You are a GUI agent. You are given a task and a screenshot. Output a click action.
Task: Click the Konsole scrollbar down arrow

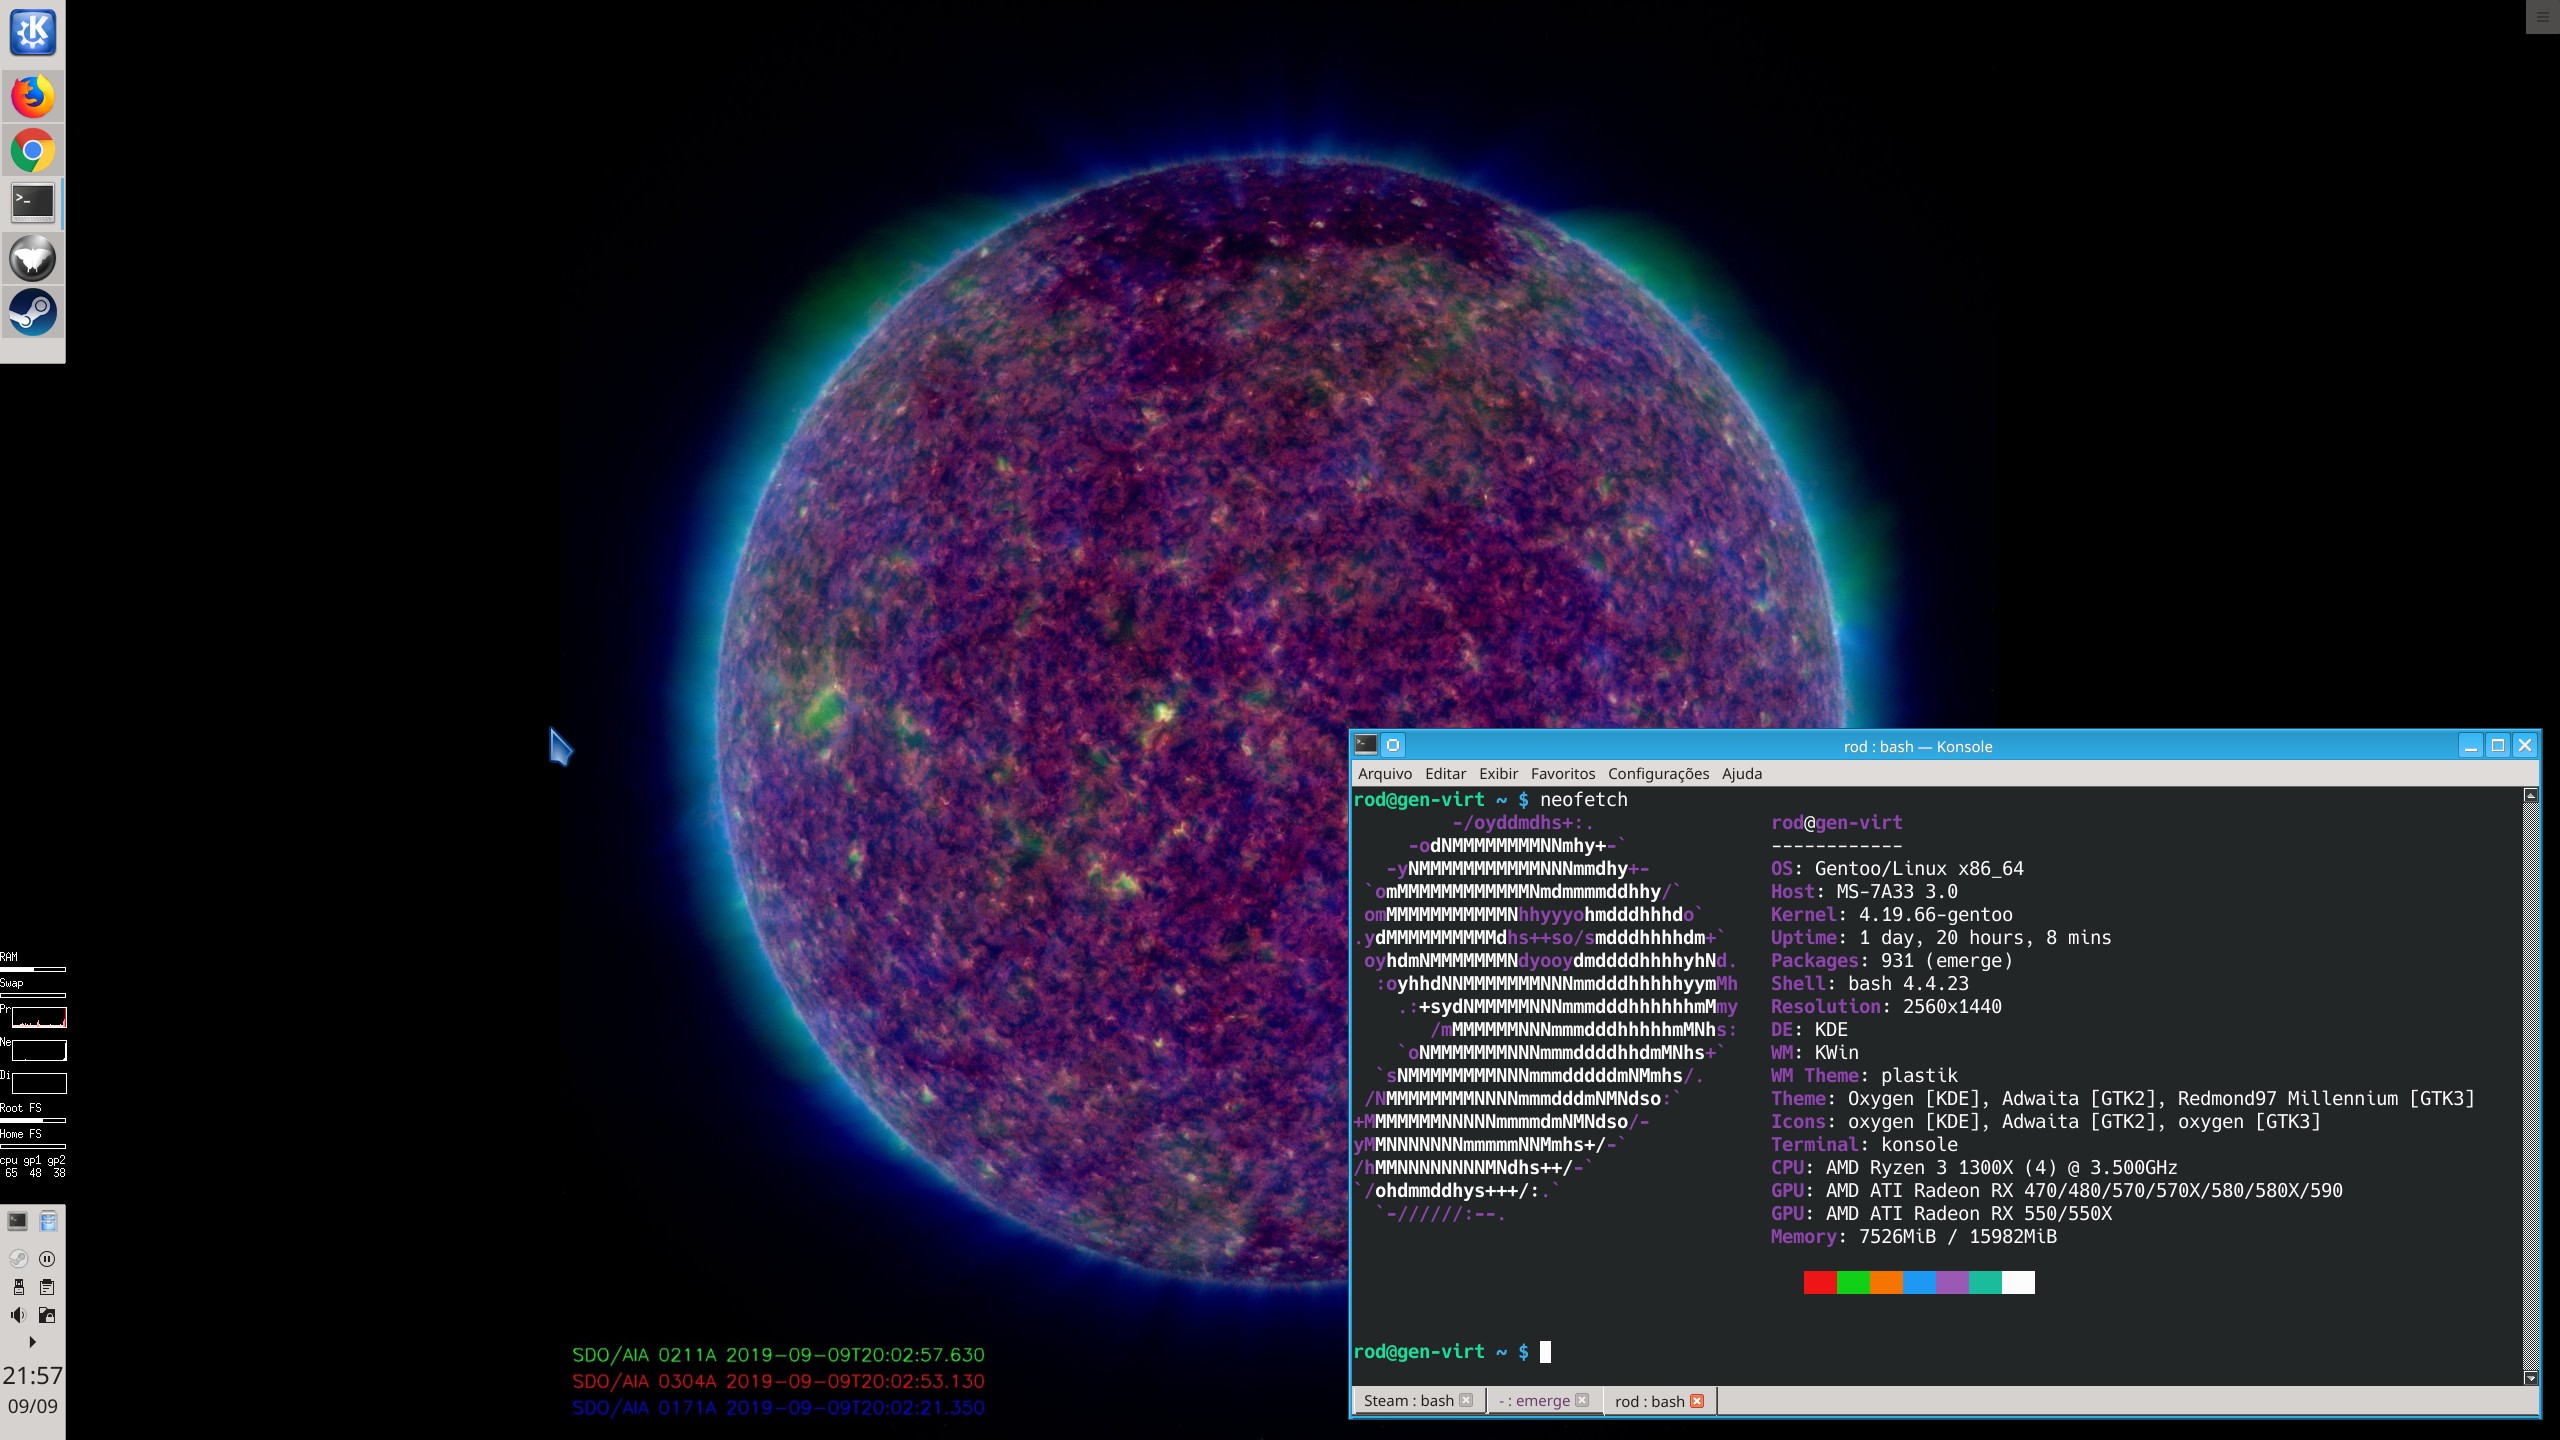(2530, 1378)
